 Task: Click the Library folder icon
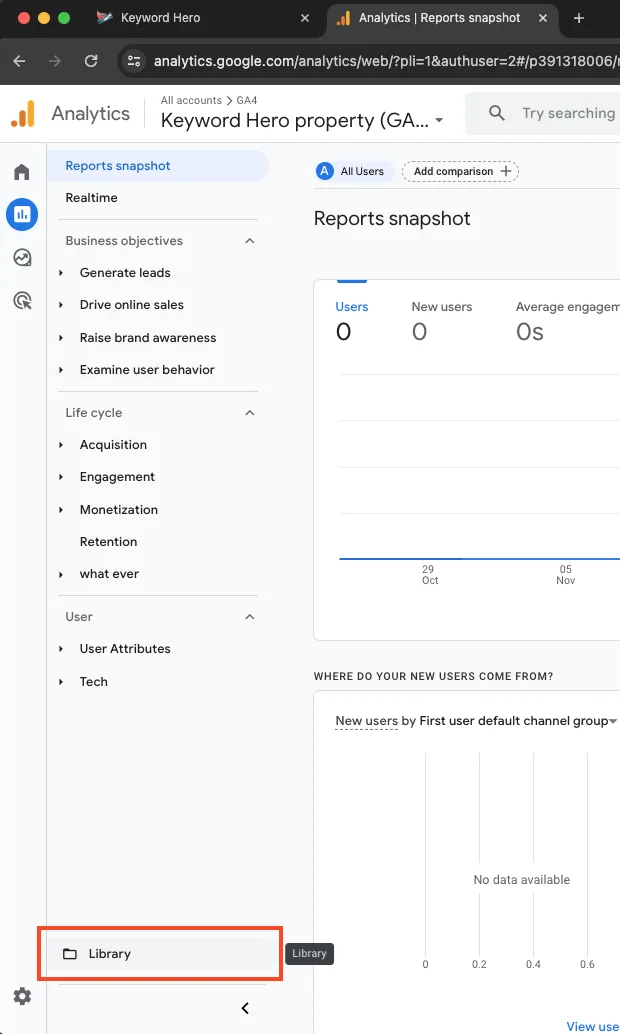[70, 954]
